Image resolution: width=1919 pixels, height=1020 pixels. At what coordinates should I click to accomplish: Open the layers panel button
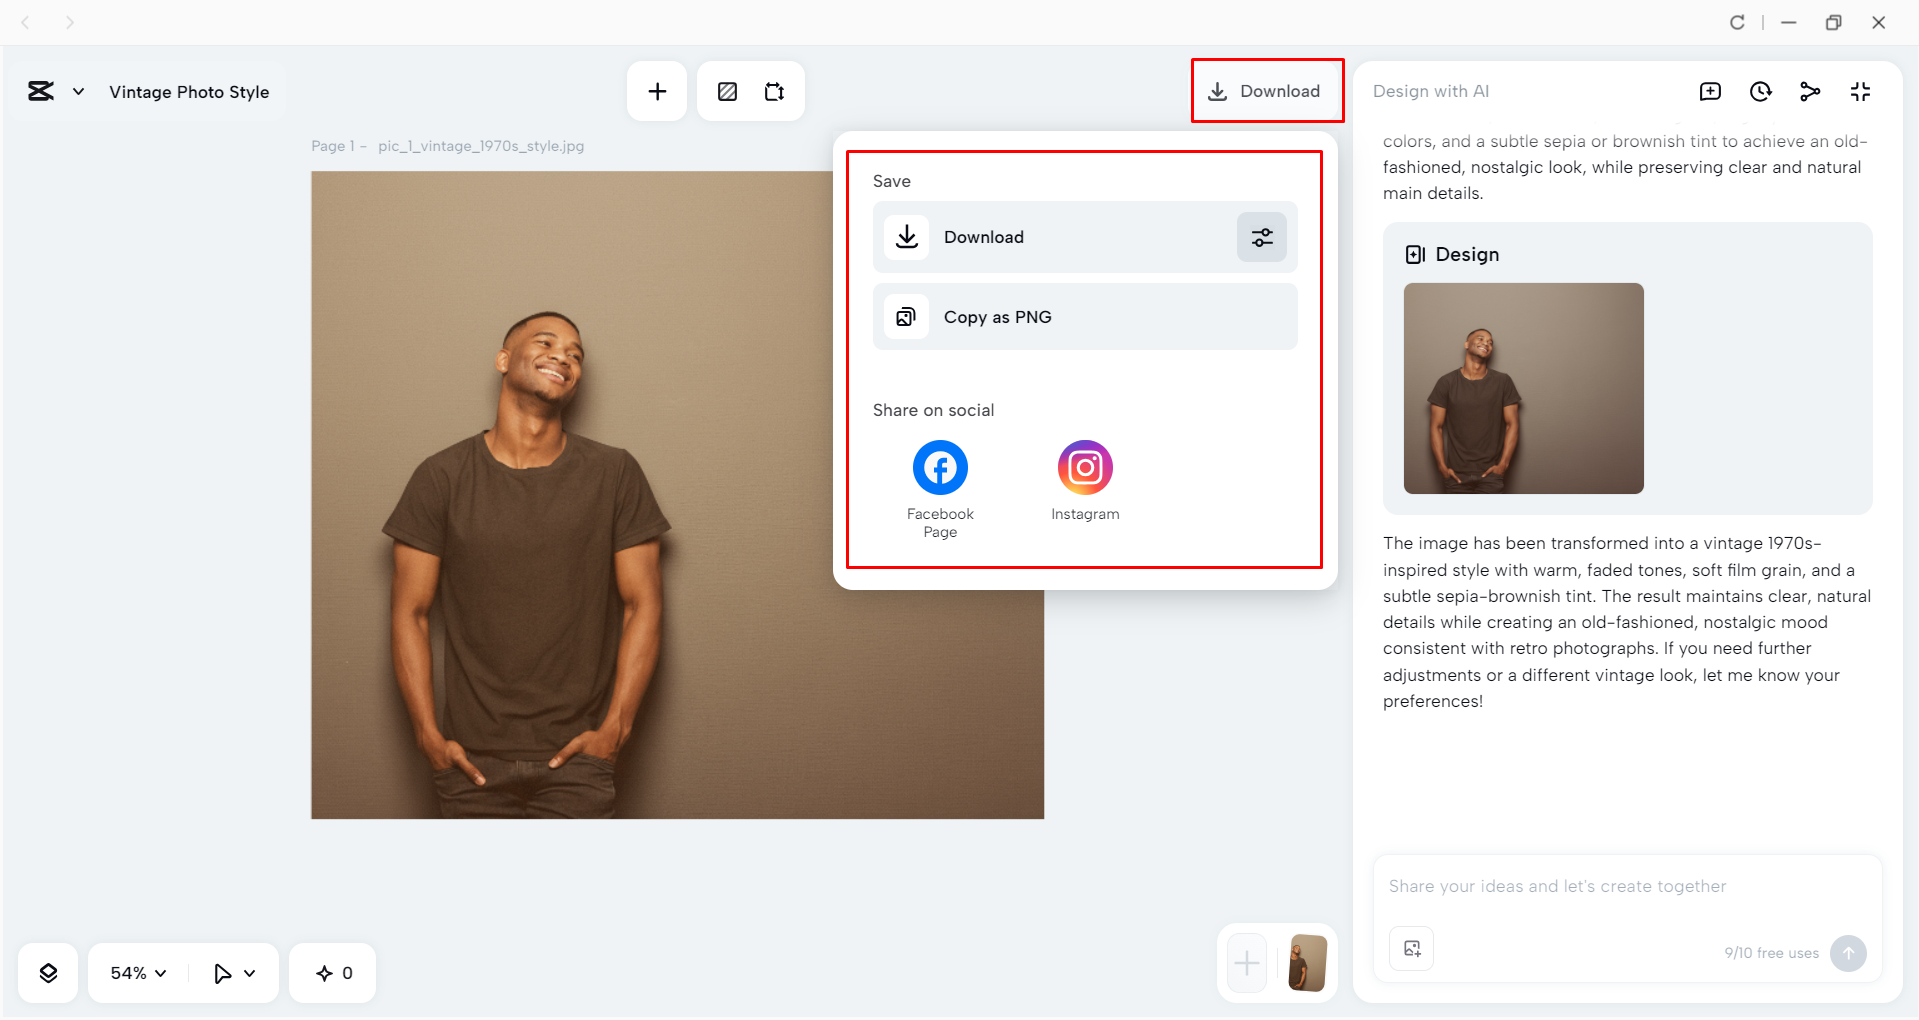coord(48,973)
